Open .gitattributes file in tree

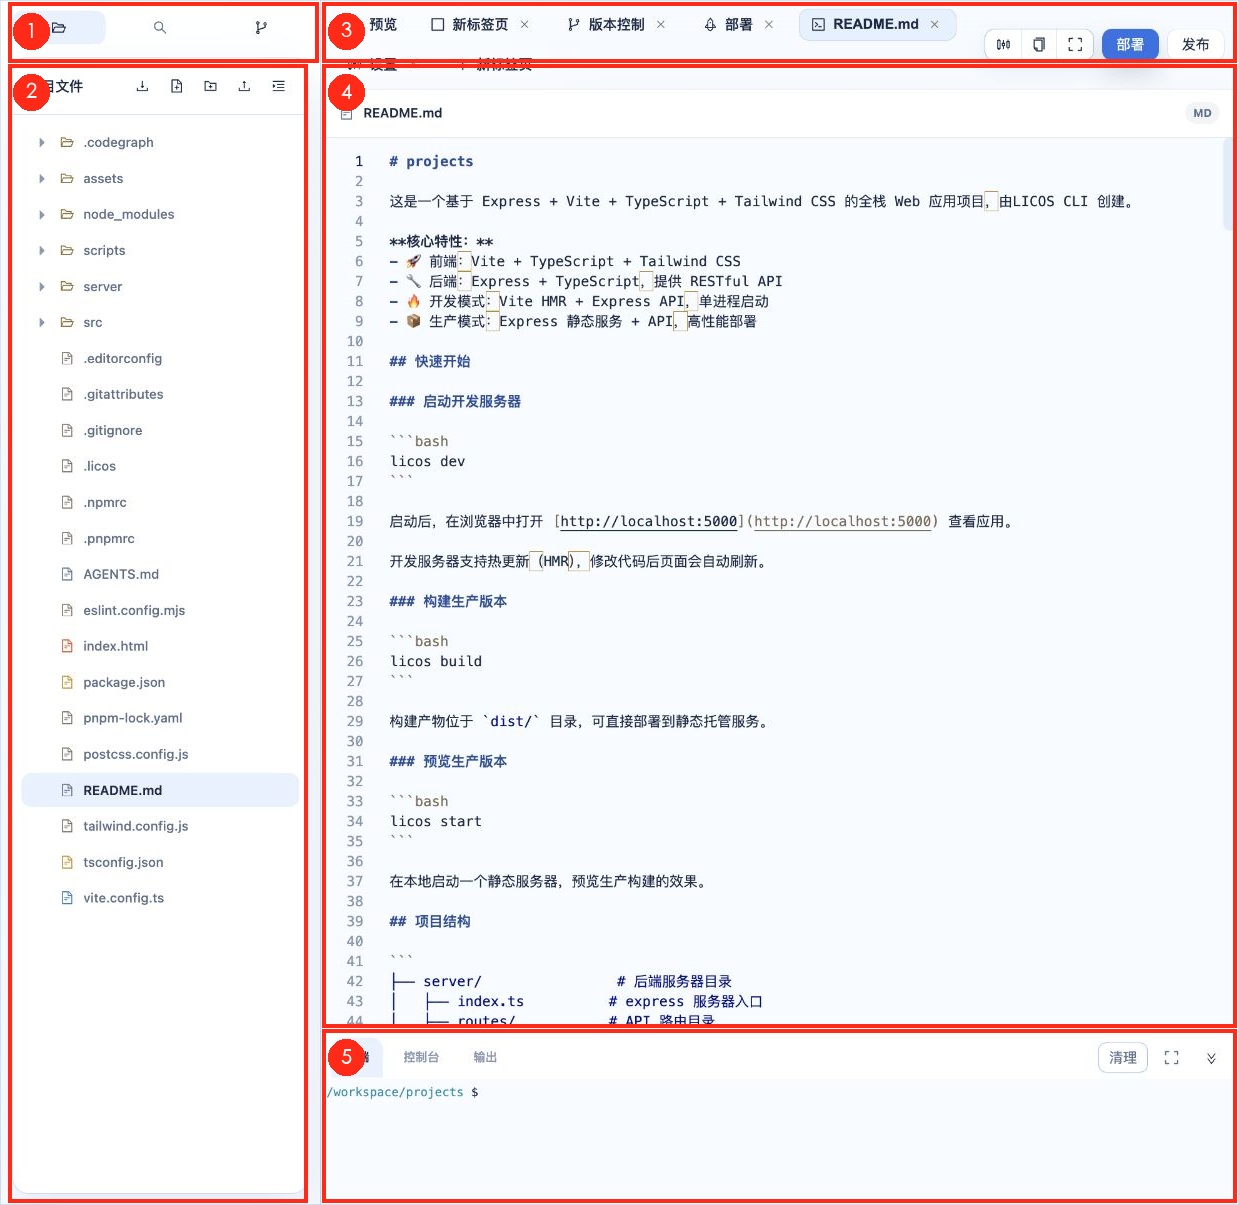click(160, 394)
